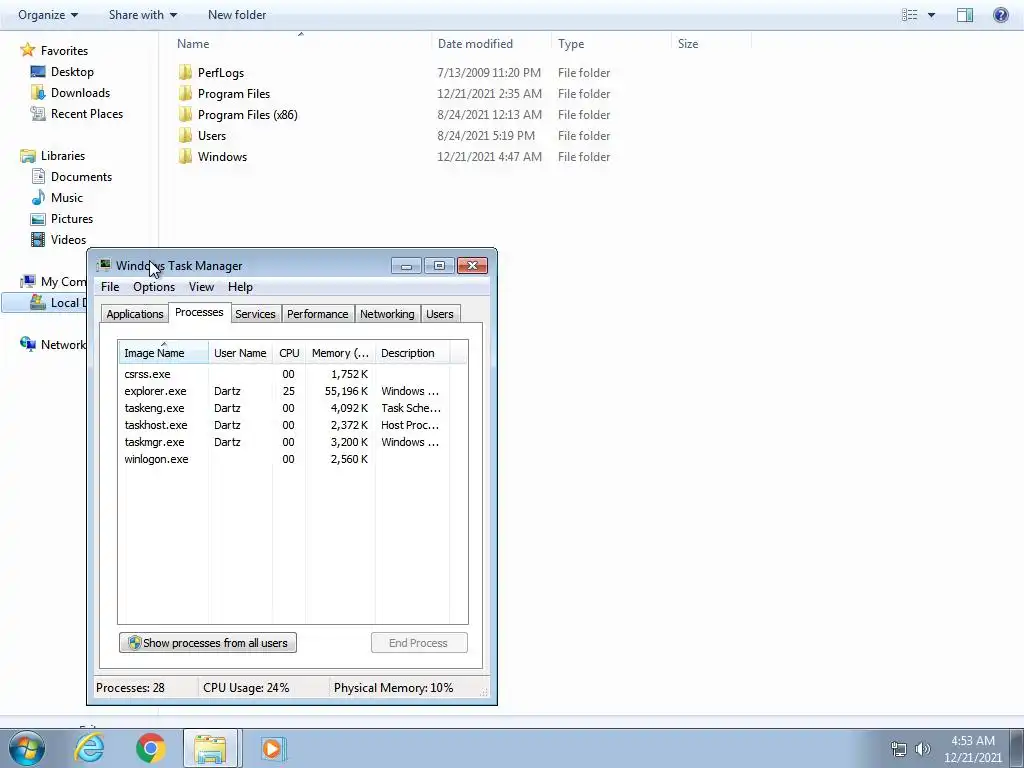Viewport: 1024px width, 768px height.
Task: Click the End Process button
Action: click(419, 643)
